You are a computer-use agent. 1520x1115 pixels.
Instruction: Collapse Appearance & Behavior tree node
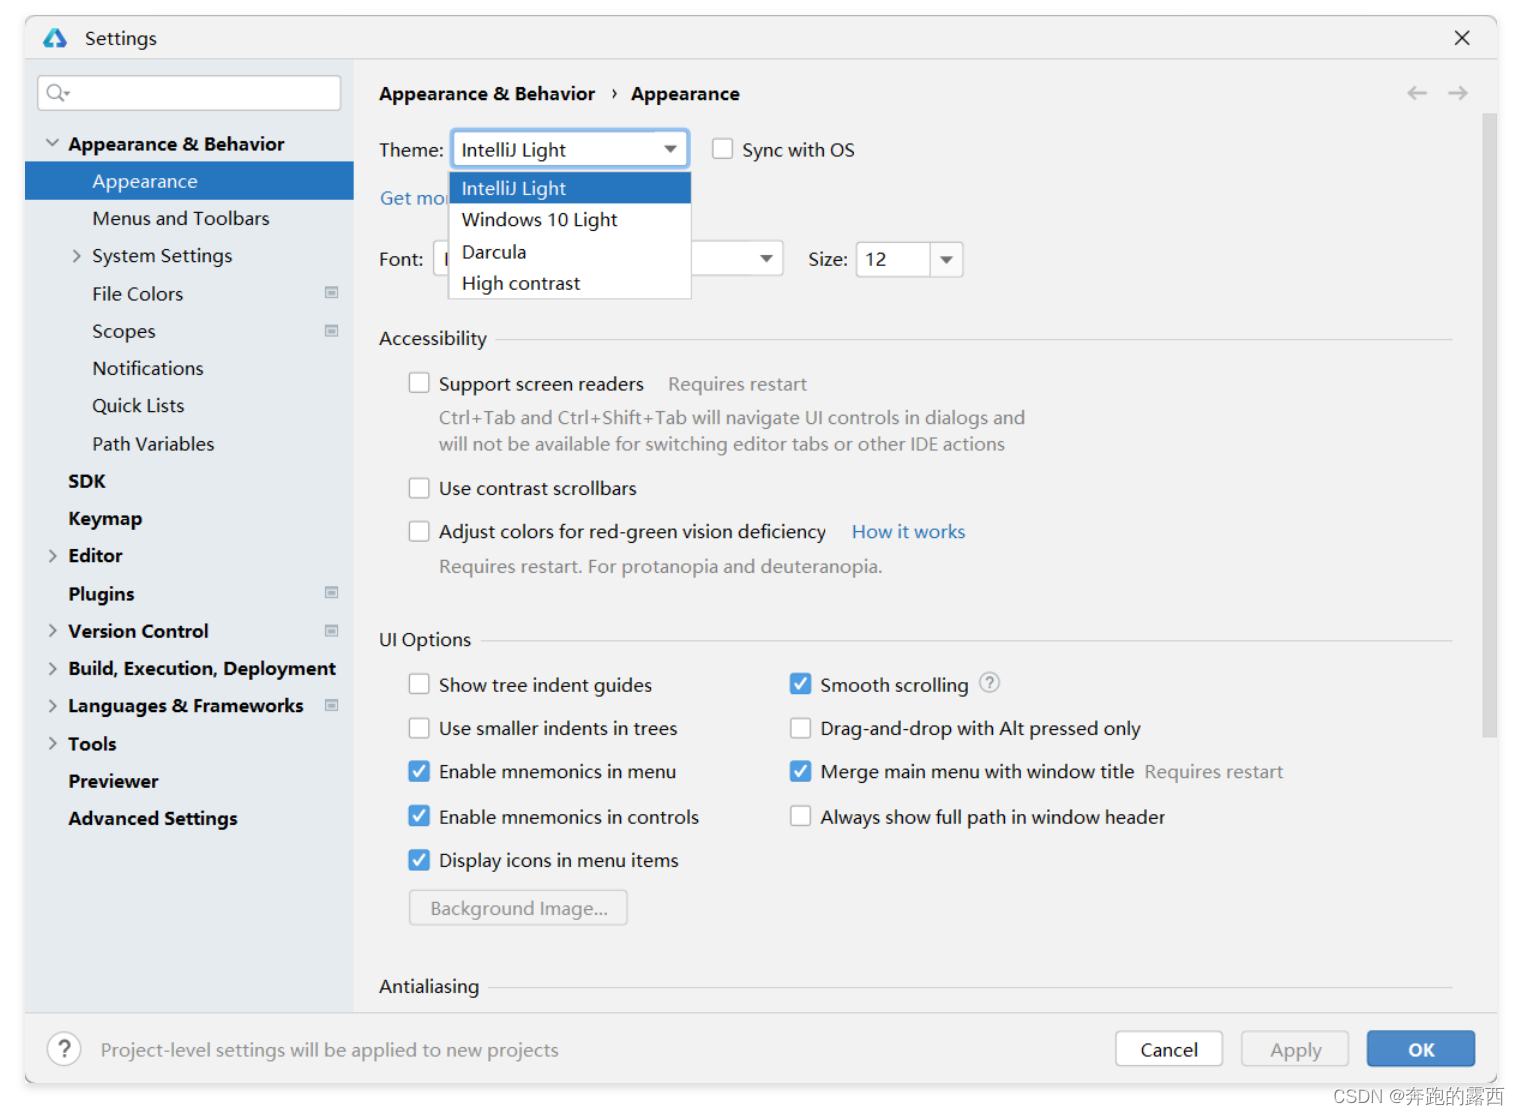(52, 144)
